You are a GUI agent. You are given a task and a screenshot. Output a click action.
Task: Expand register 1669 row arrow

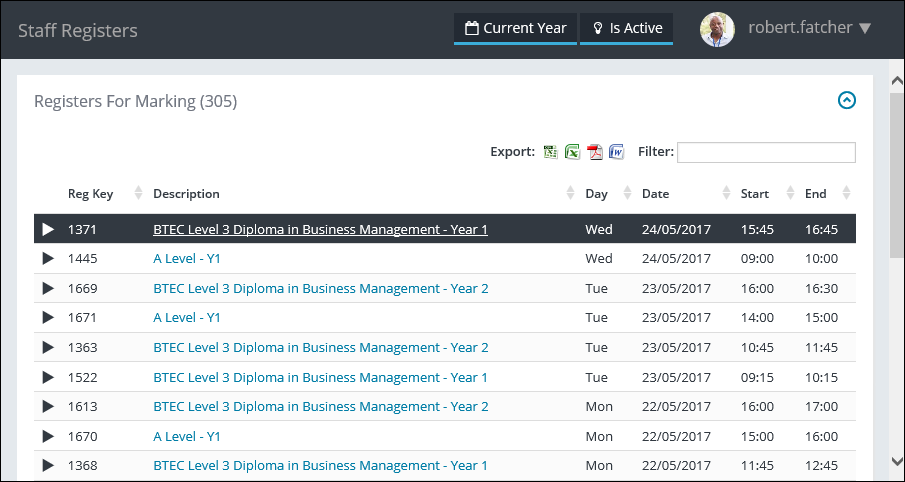pos(48,289)
